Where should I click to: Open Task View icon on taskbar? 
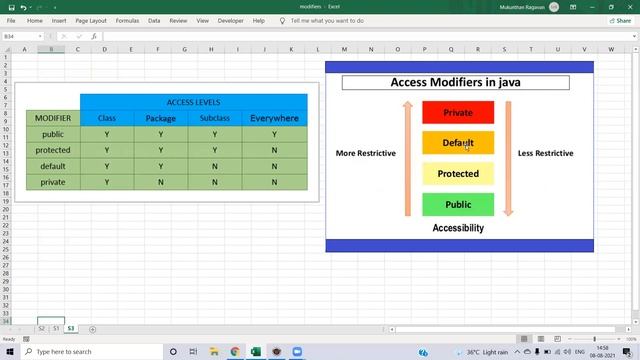(193, 351)
